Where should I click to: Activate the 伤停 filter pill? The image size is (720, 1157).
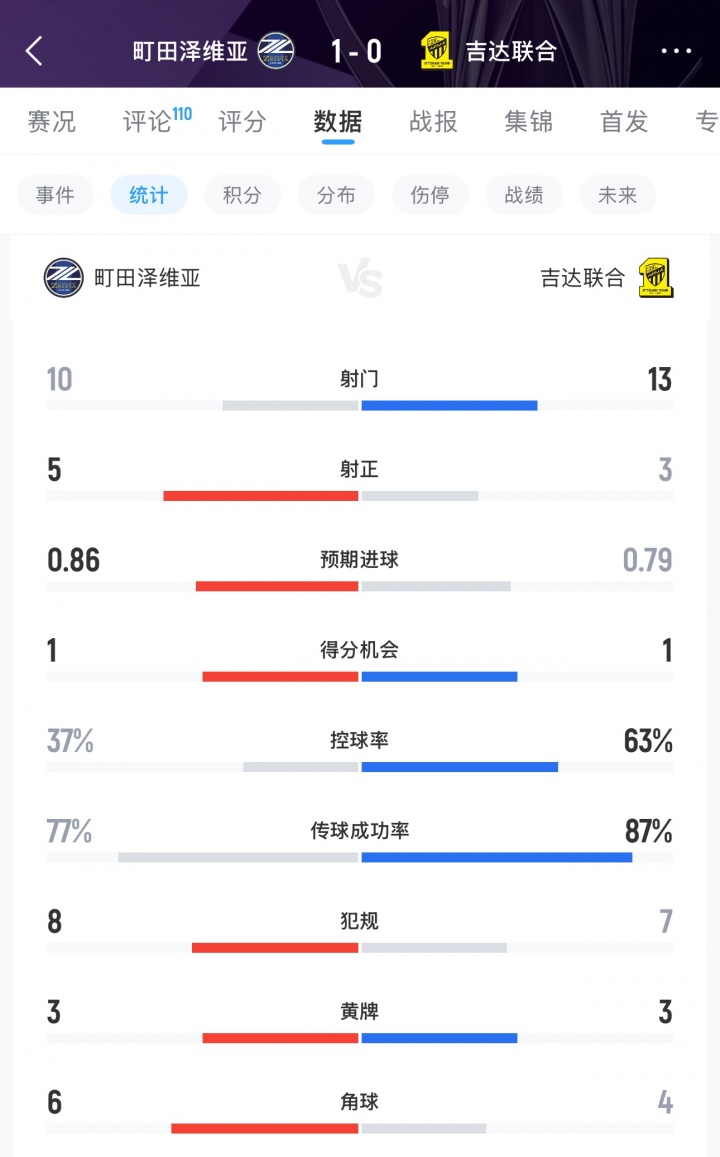430,195
